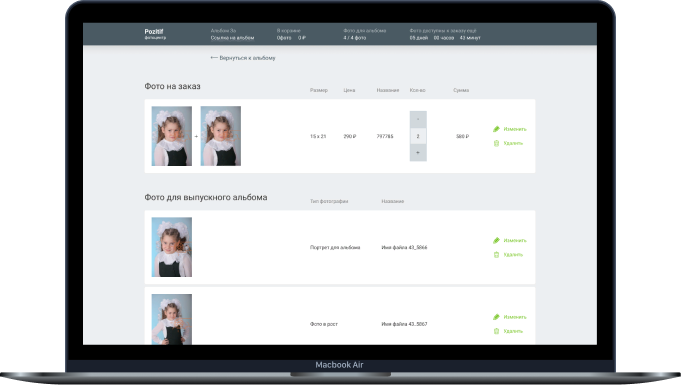Click the pencil icon on the 15x21 order row
Viewport: 681px width, 385px height.
[x=496, y=129]
